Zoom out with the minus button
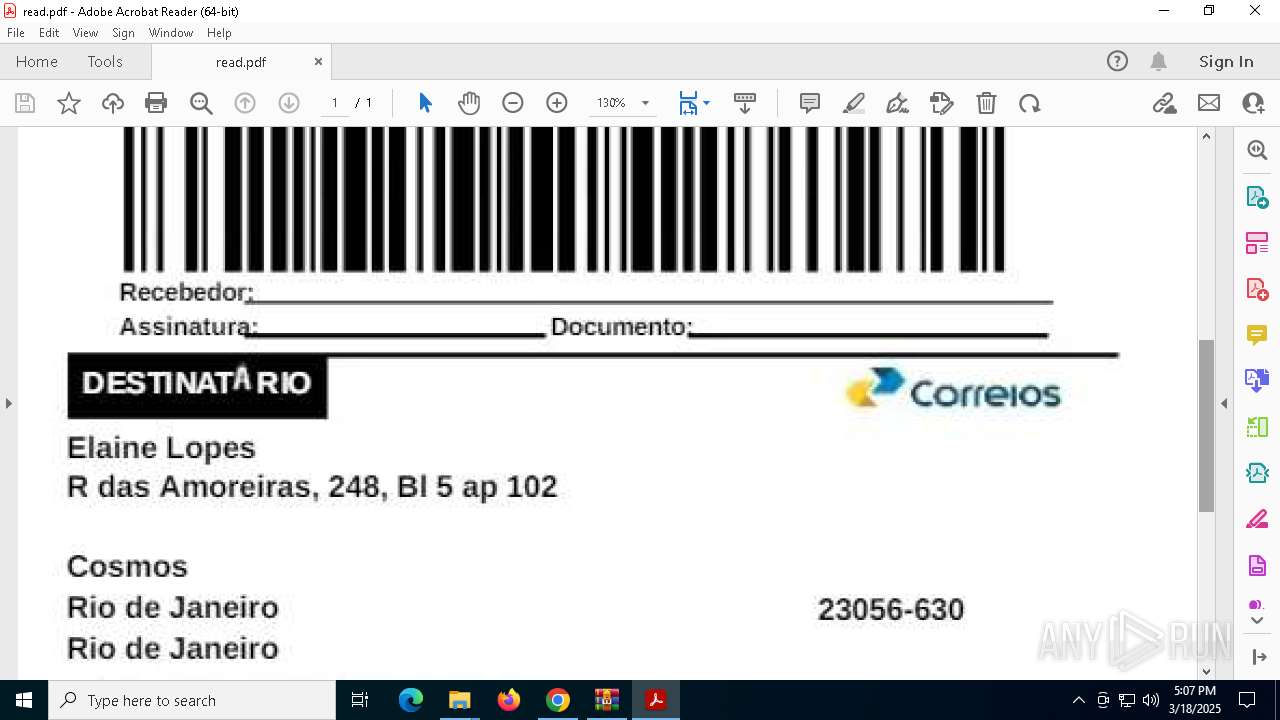The width and height of the screenshot is (1280, 720). [x=513, y=103]
